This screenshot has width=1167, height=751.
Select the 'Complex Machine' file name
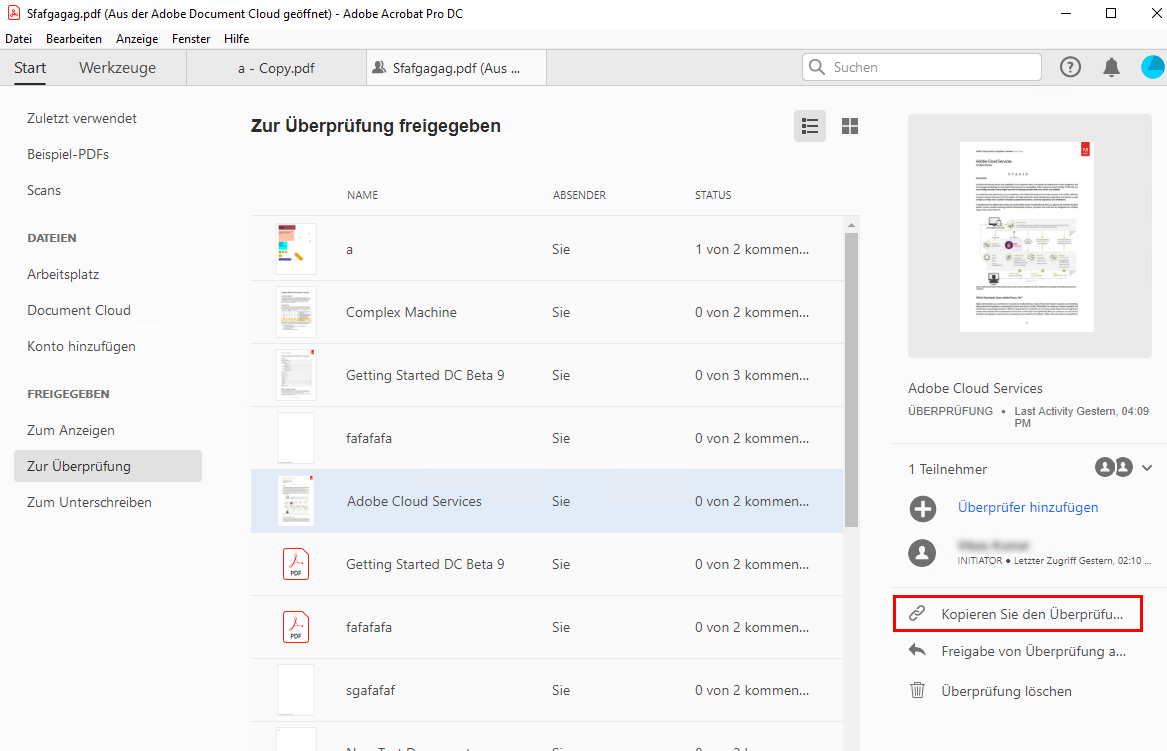point(401,313)
